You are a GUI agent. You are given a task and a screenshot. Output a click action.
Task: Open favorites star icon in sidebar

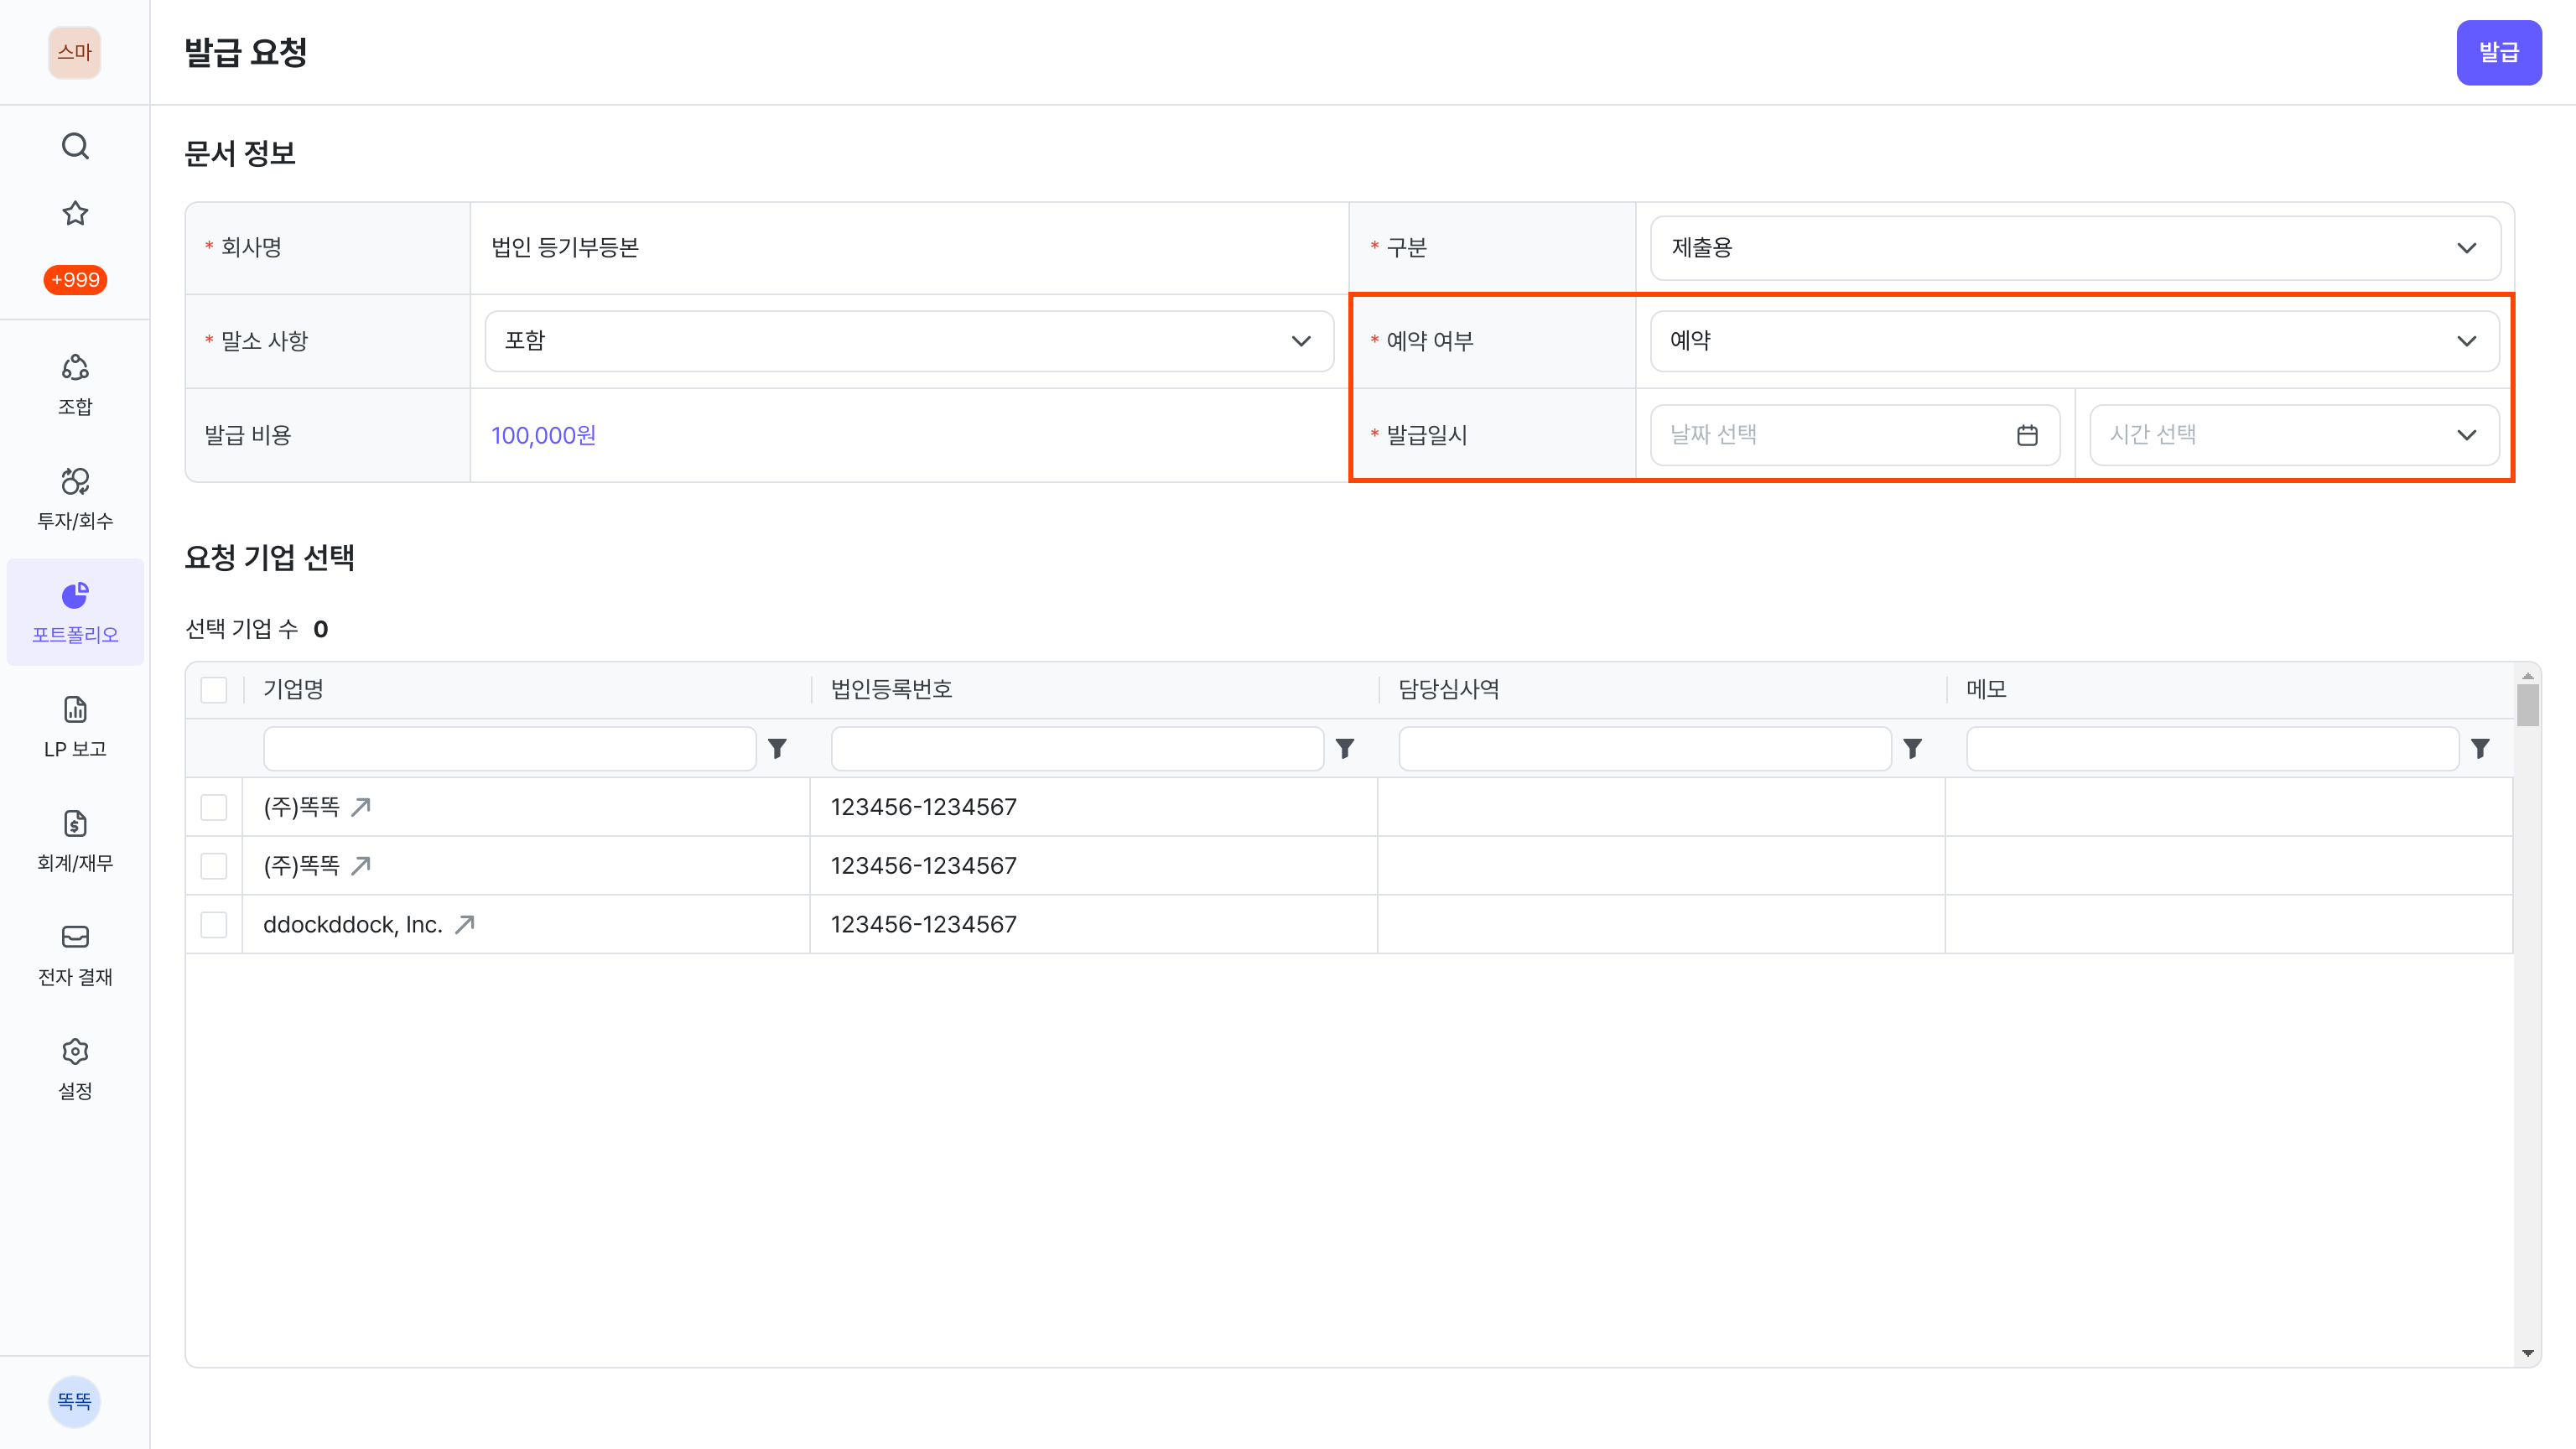(x=75, y=213)
